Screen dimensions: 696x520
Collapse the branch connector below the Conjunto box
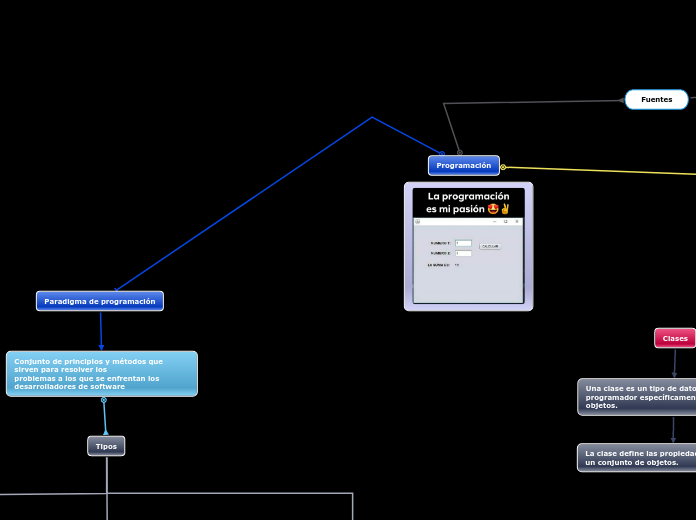(103, 400)
